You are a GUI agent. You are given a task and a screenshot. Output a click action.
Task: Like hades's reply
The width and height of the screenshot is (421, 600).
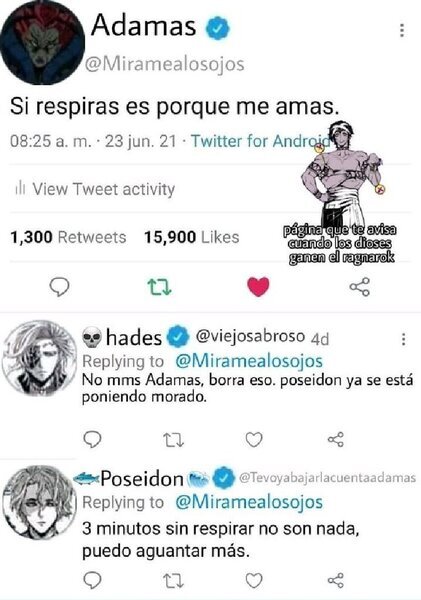point(254,440)
